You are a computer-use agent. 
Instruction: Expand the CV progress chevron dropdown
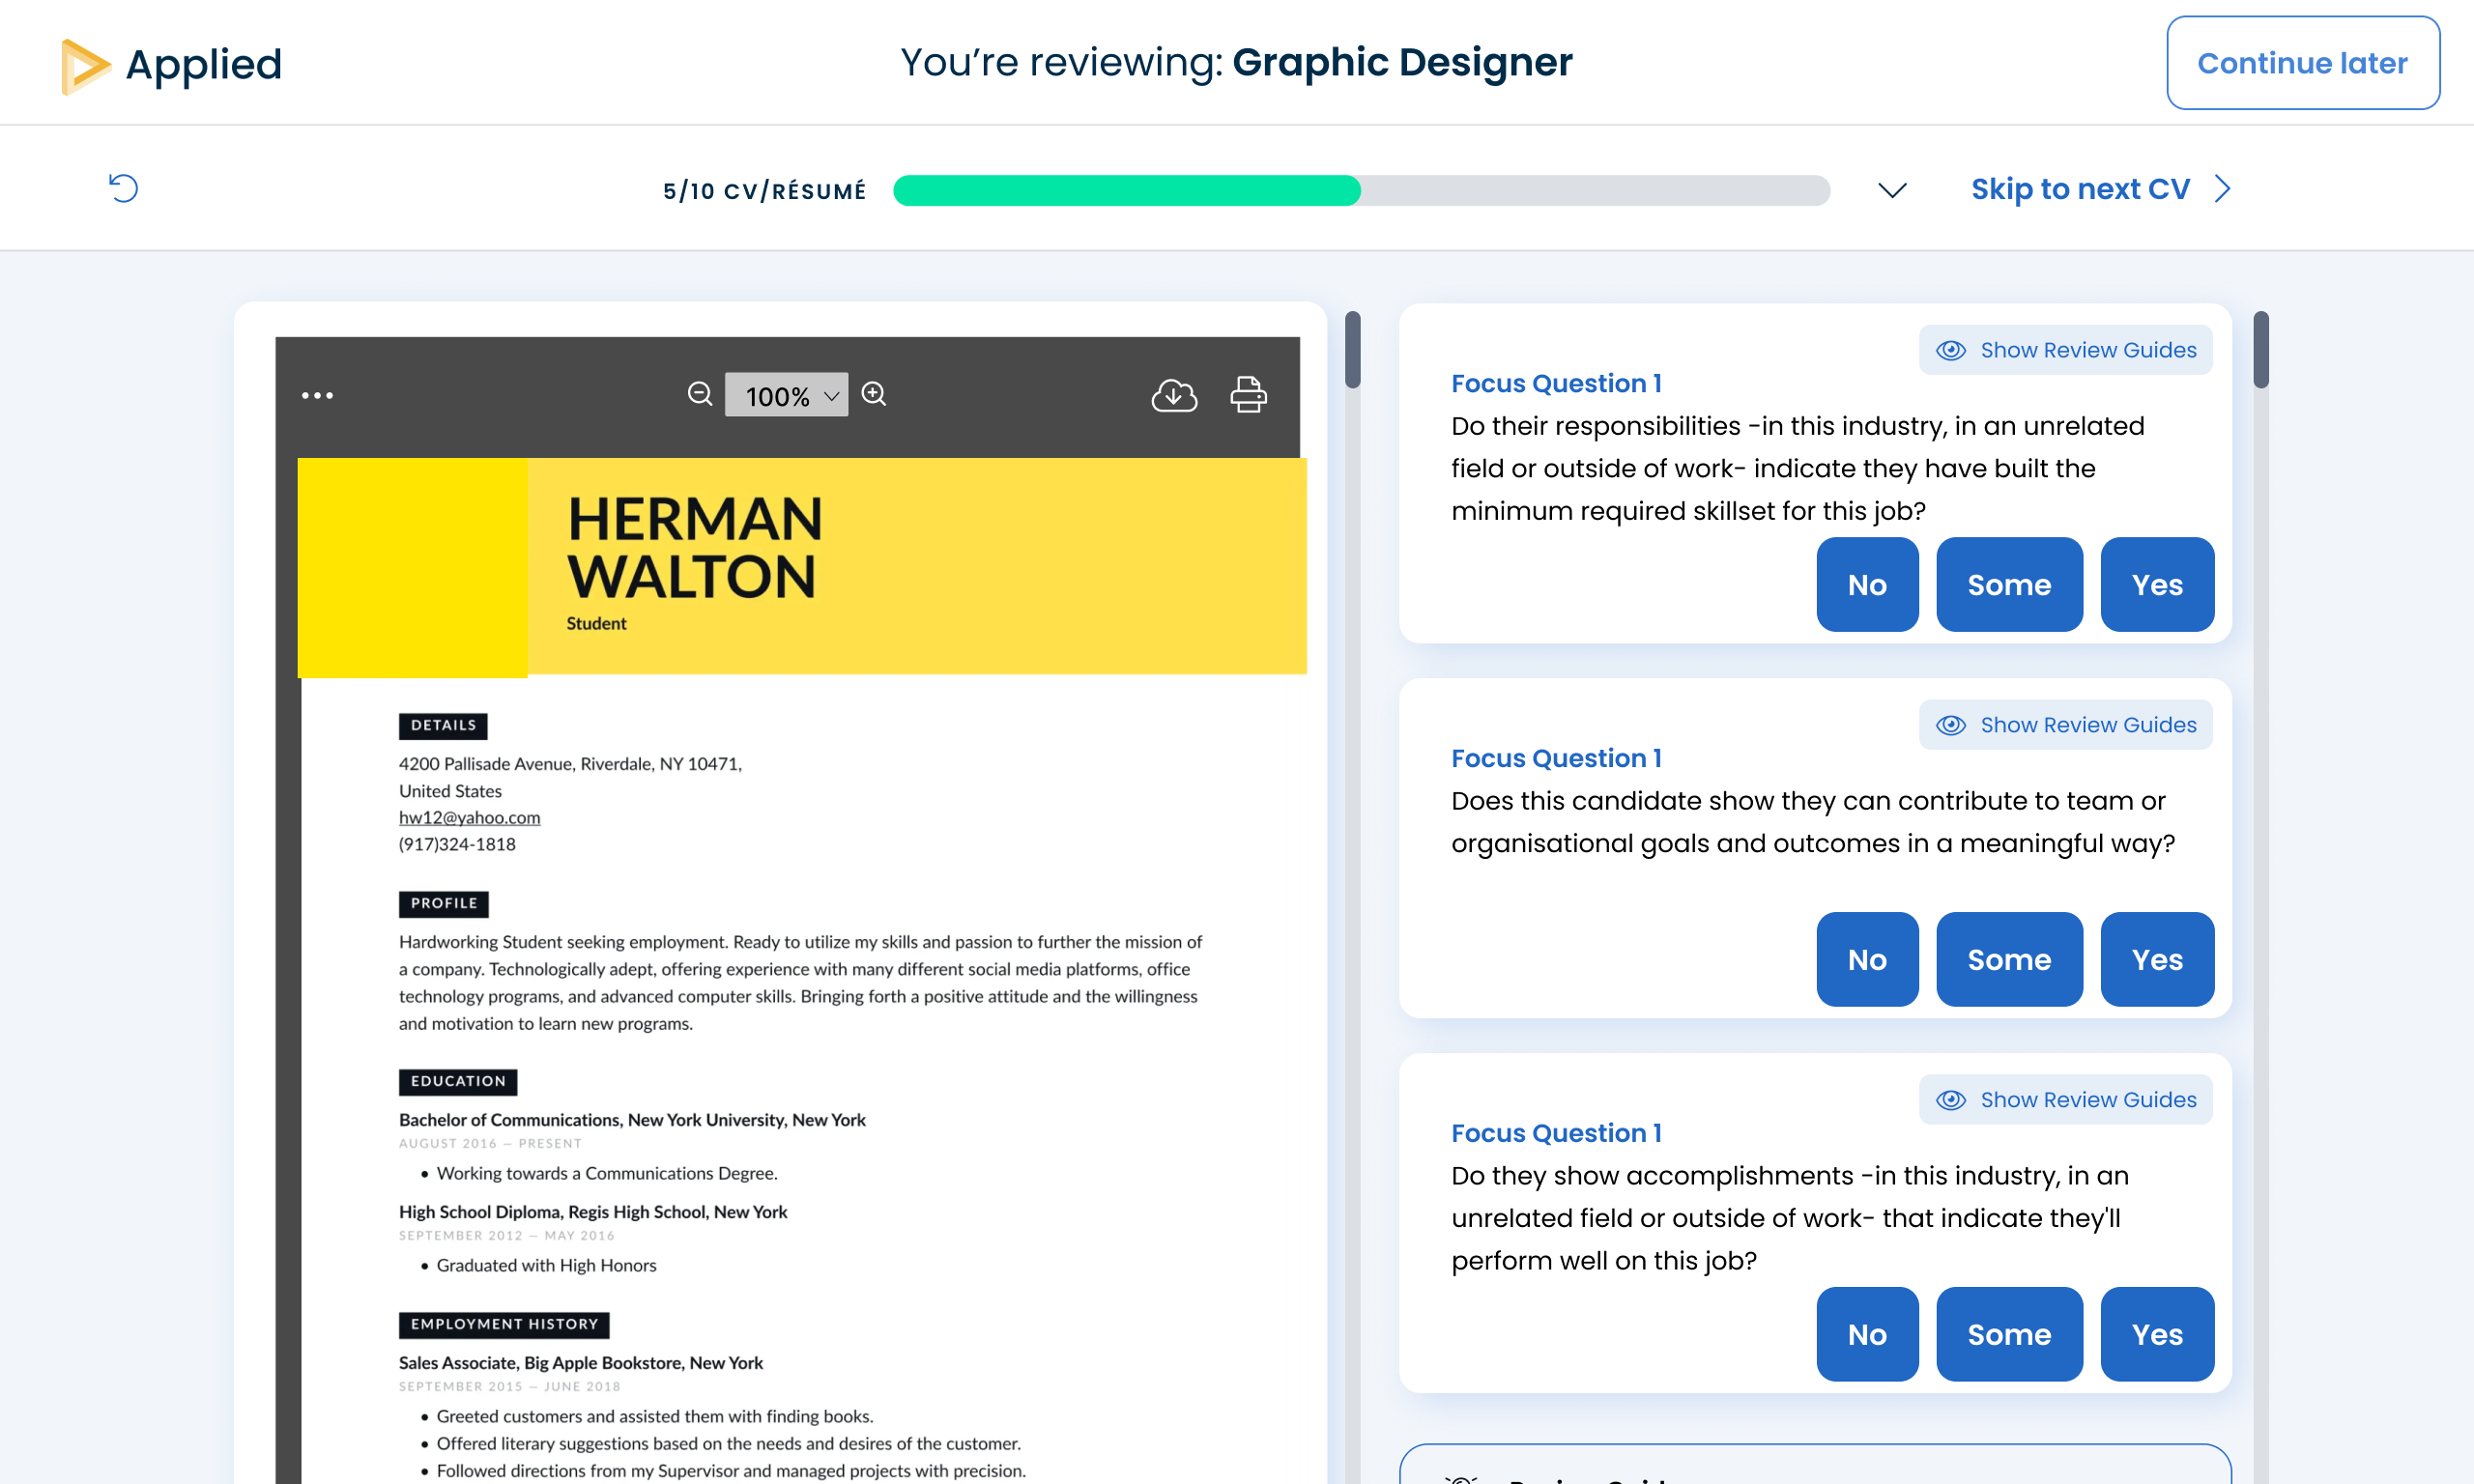pyautogui.click(x=1892, y=190)
